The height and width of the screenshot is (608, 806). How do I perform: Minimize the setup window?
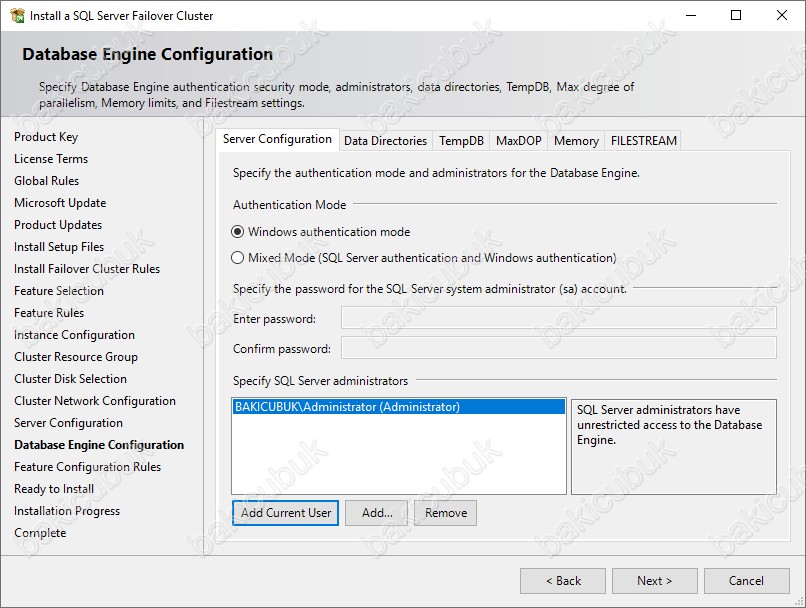691,15
